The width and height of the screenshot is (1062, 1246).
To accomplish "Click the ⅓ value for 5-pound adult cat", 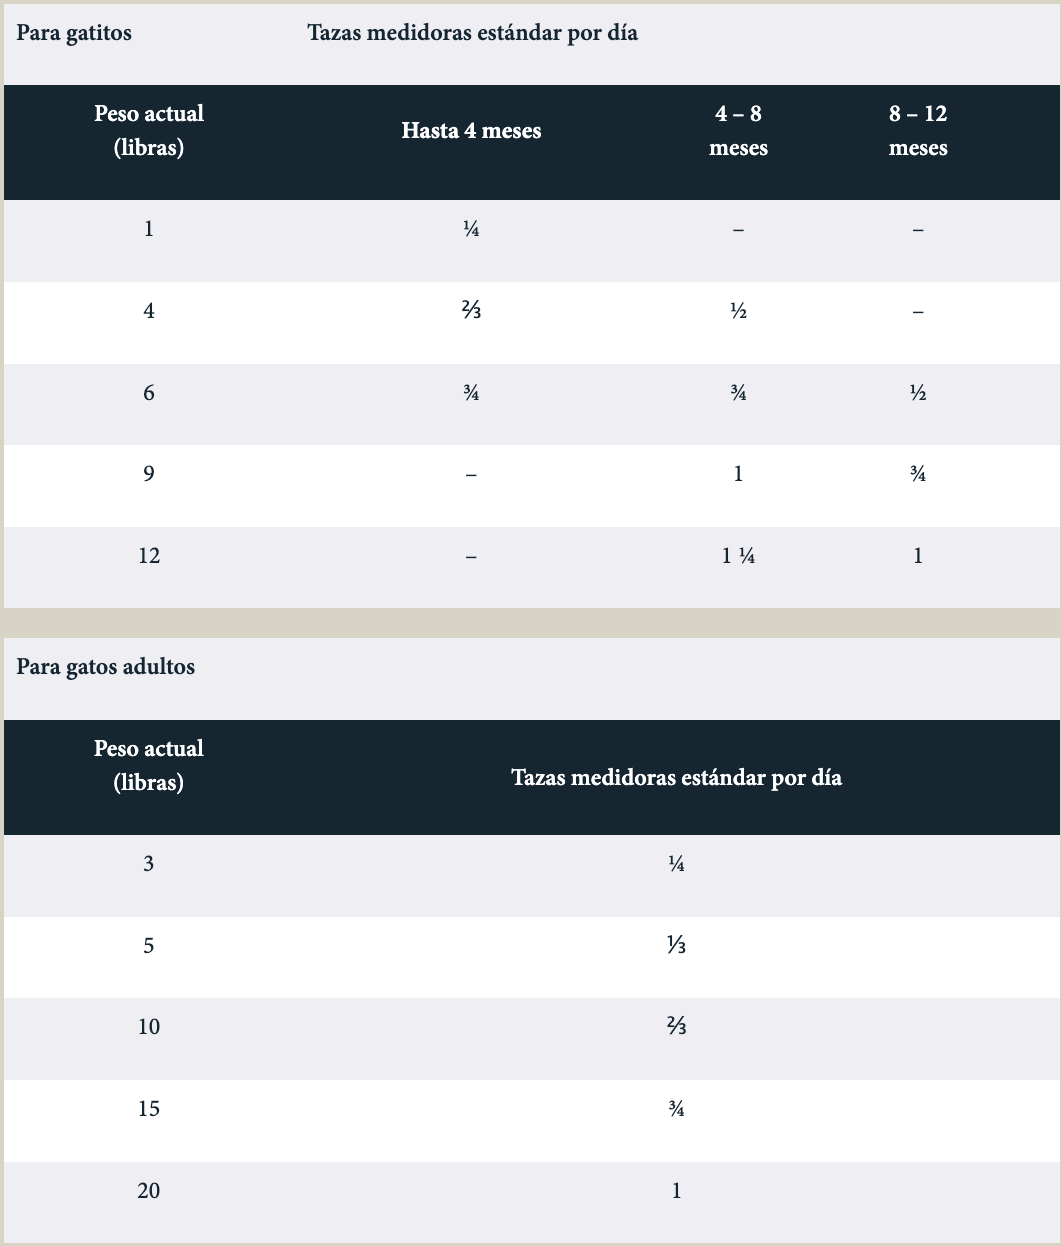I will [x=677, y=946].
